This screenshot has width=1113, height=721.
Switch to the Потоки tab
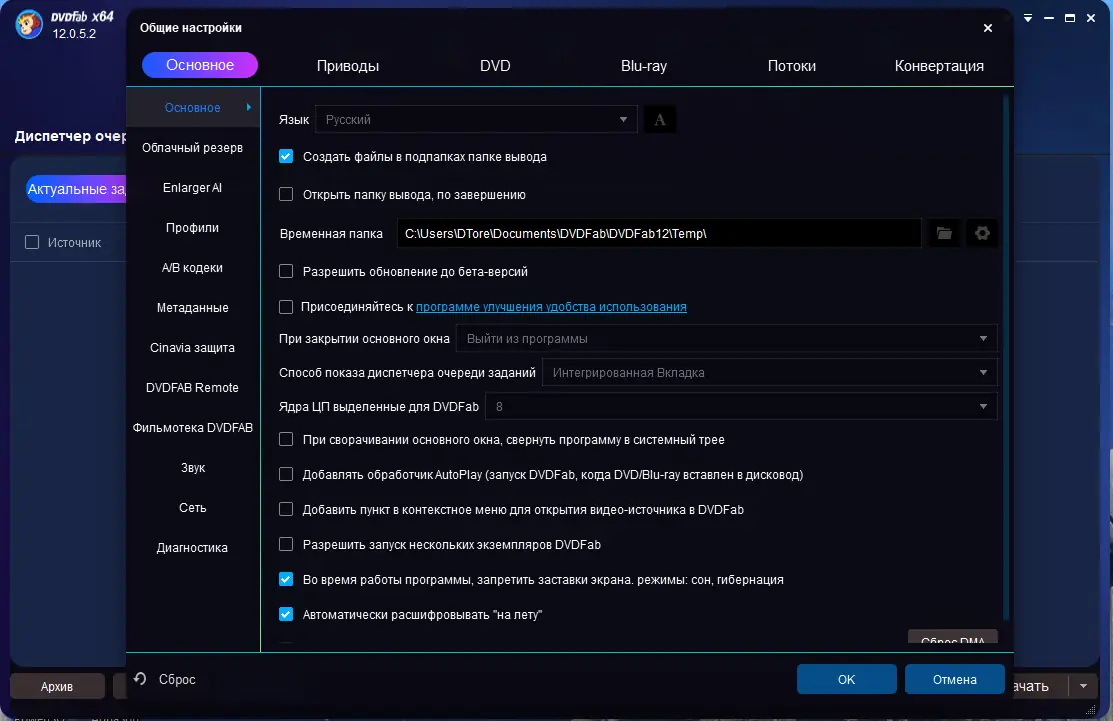pos(791,66)
